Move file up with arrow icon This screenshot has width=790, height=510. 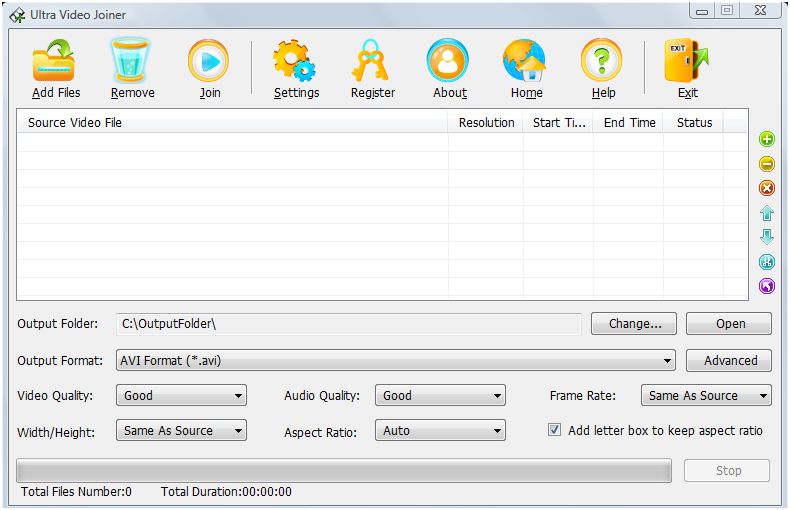click(x=767, y=213)
